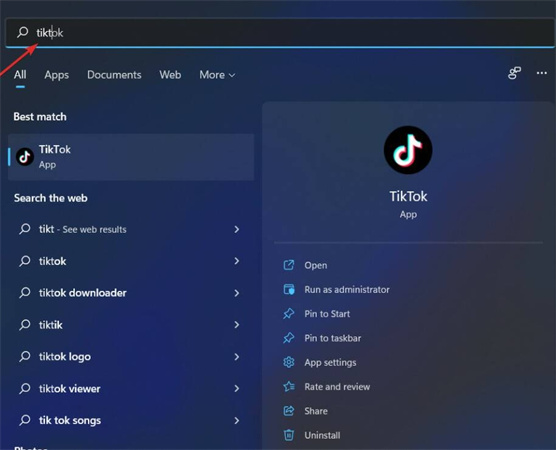556x450 pixels.
Task: Click search icon beside 'tiktok downloader'
Action: tap(24, 293)
